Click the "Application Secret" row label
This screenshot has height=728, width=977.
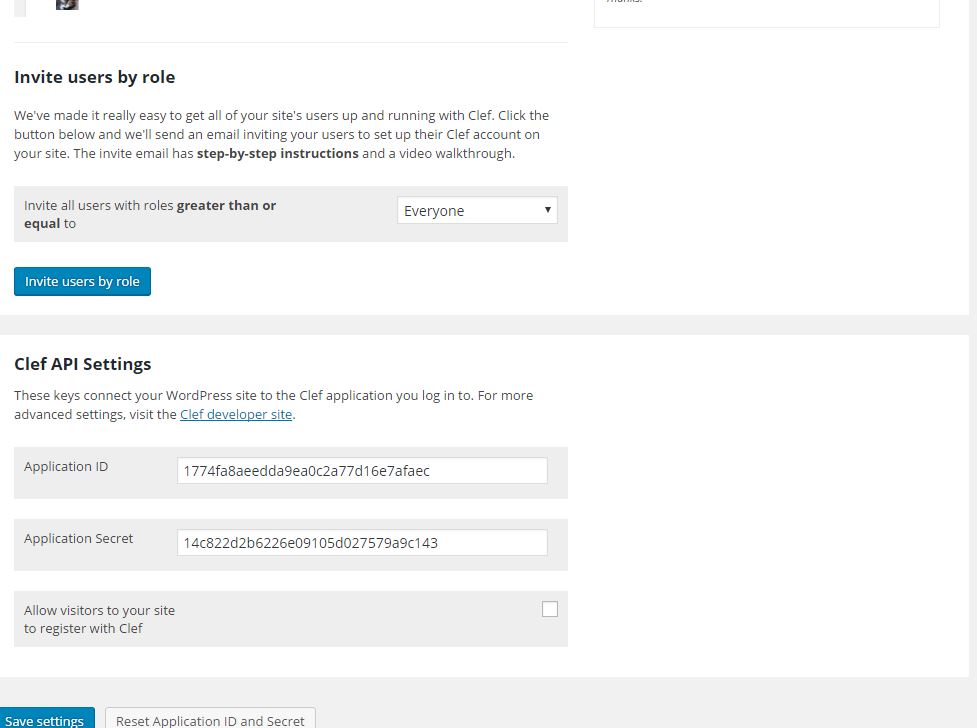pyautogui.click(x=78, y=538)
